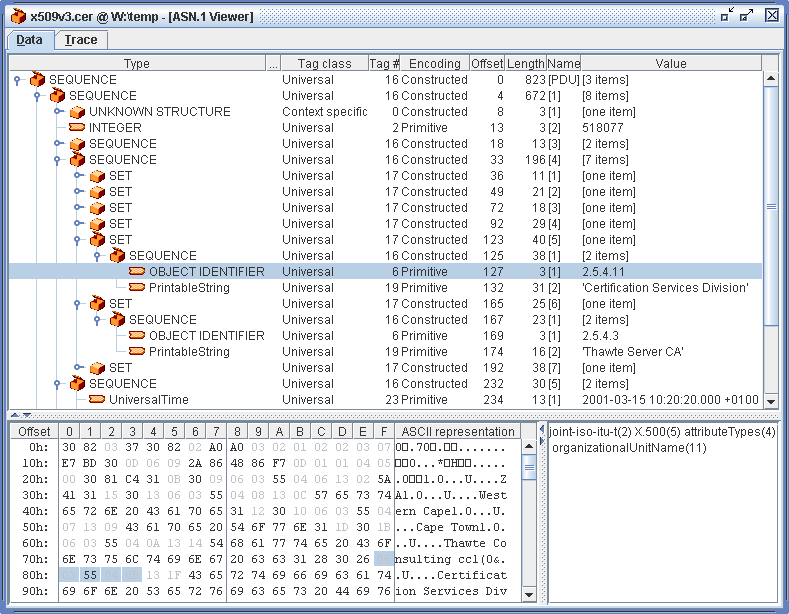Expand the SET node at offset 36

pos(79,176)
